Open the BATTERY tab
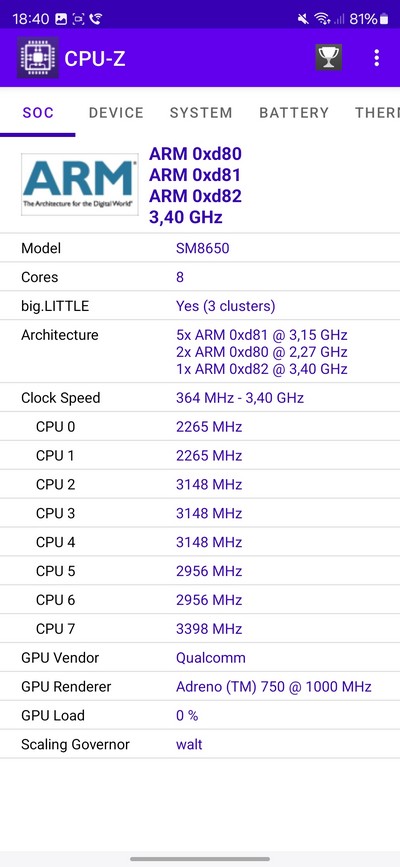Viewport: 400px width, 867px height. point(294,113)
